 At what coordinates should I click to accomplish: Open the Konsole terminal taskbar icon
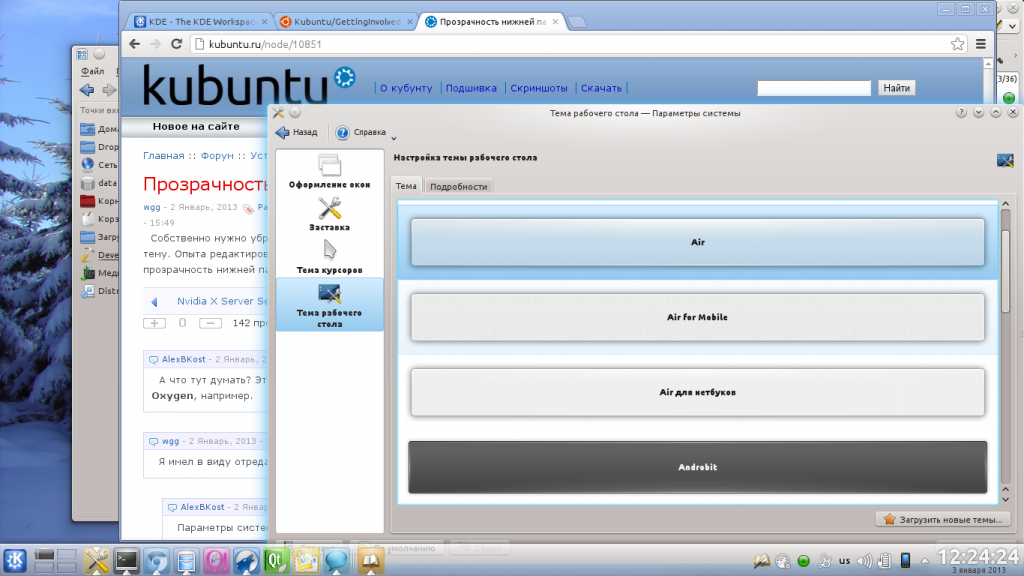126,560
